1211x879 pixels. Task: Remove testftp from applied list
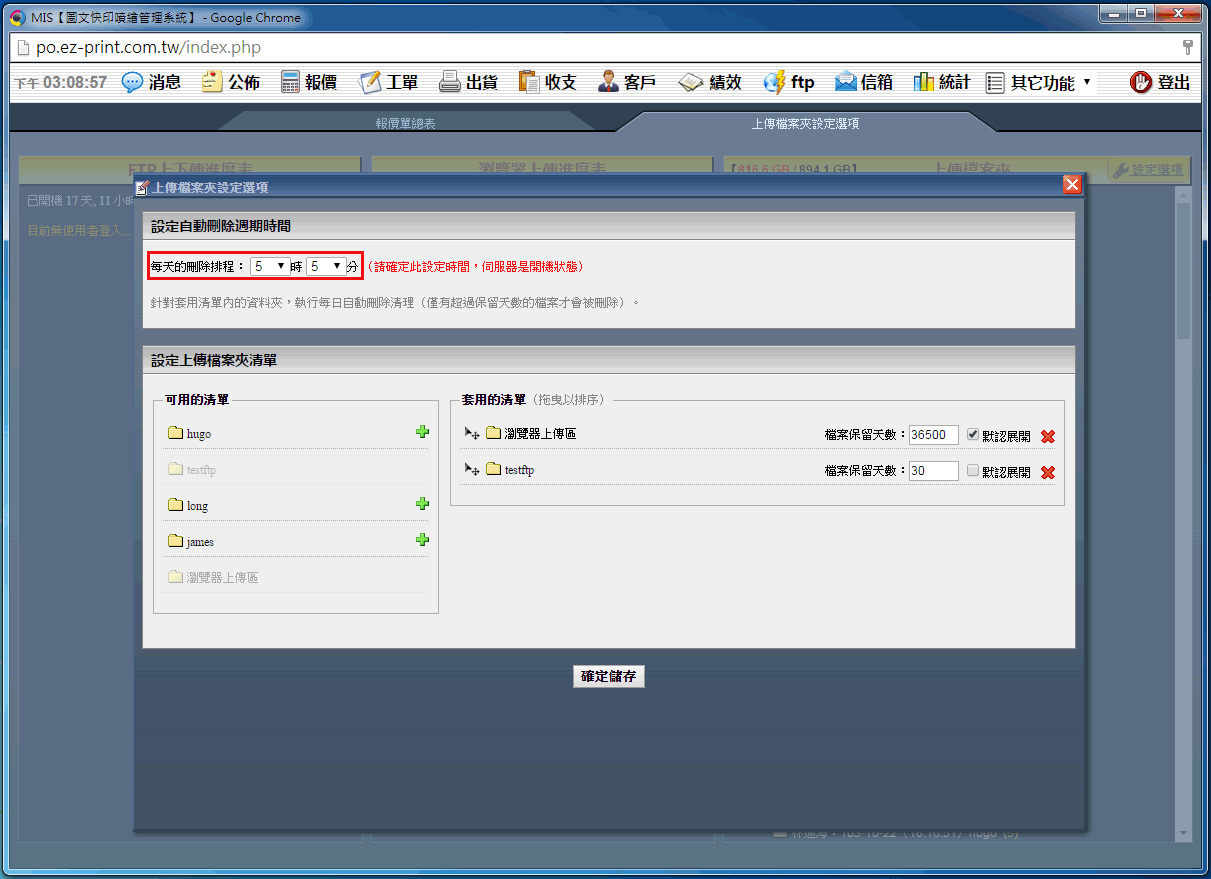1047,472
